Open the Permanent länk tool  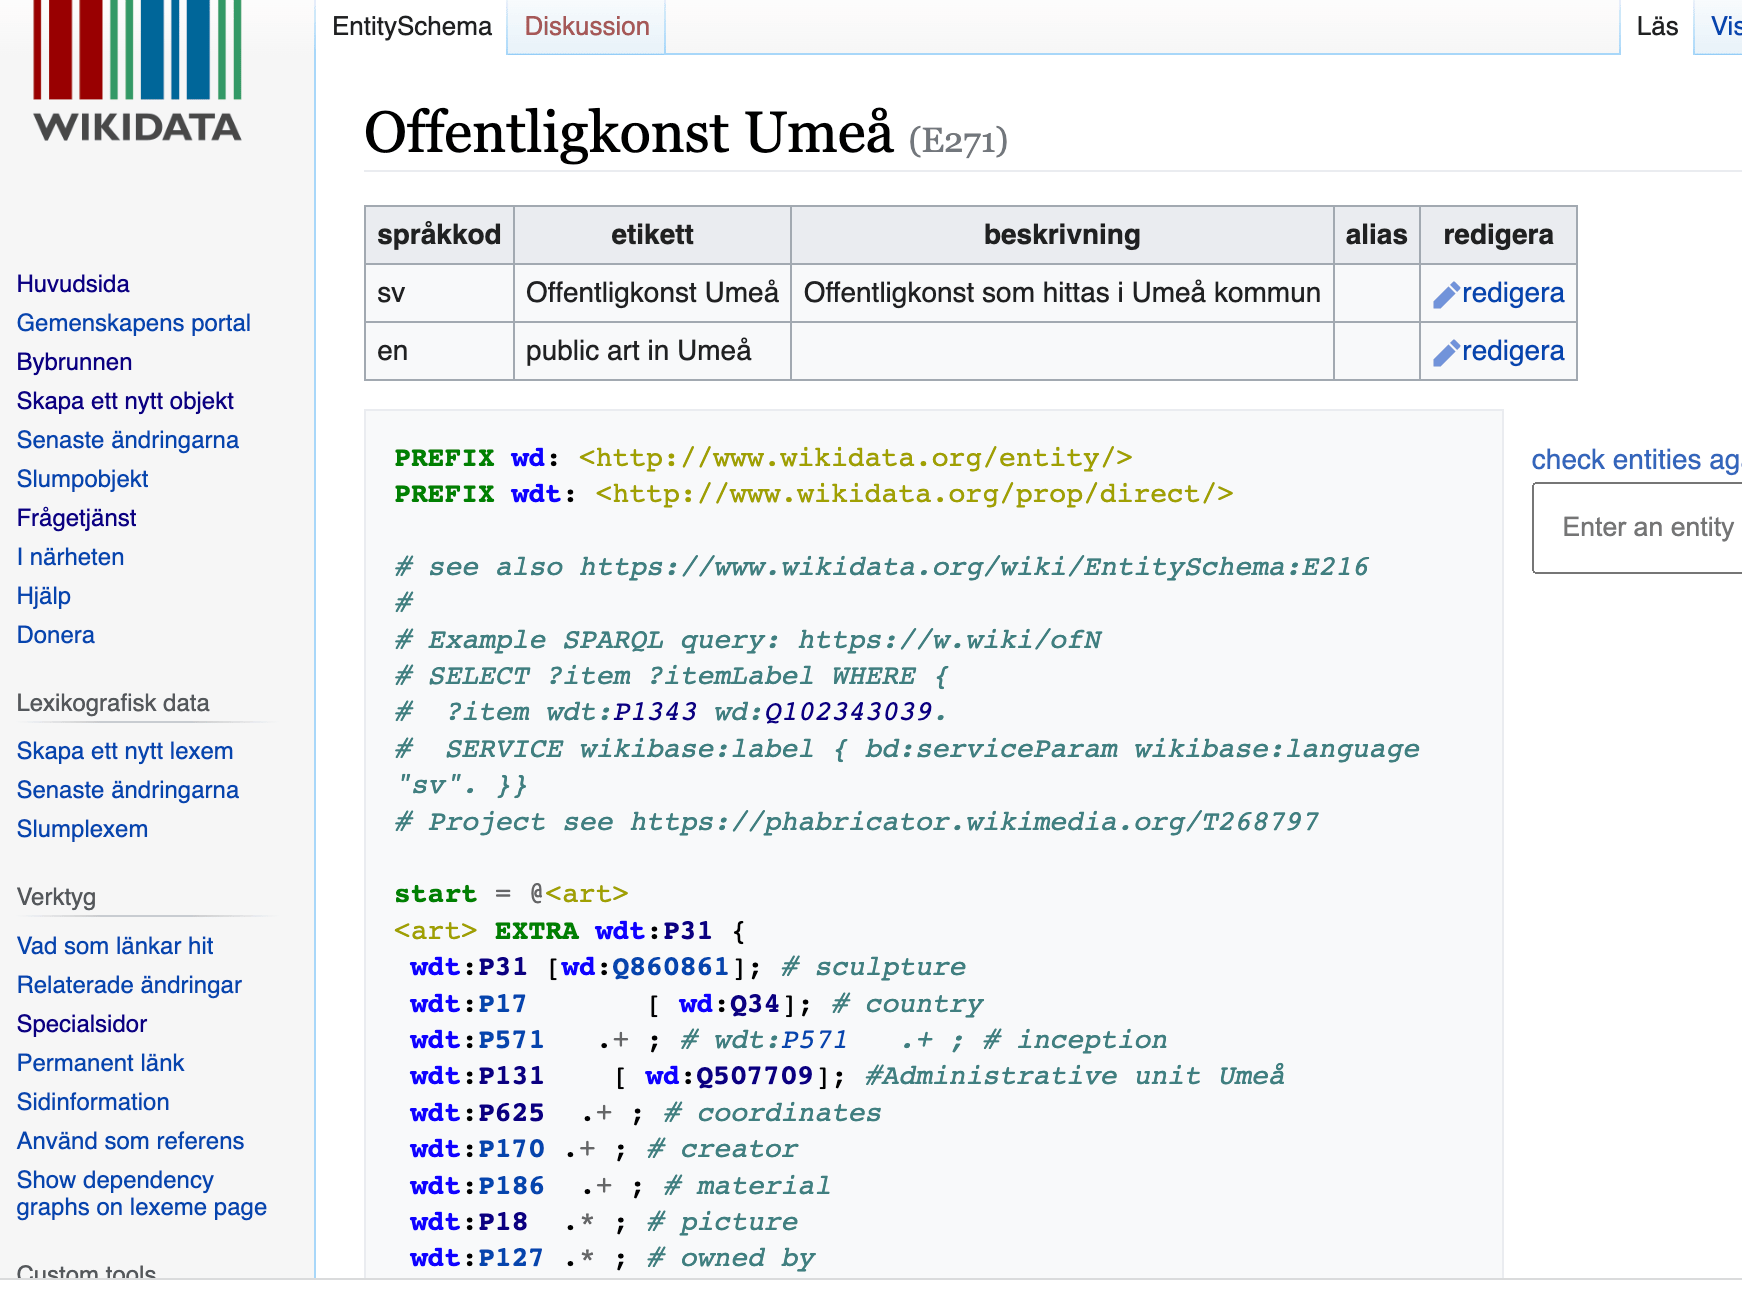[100, 1063]
